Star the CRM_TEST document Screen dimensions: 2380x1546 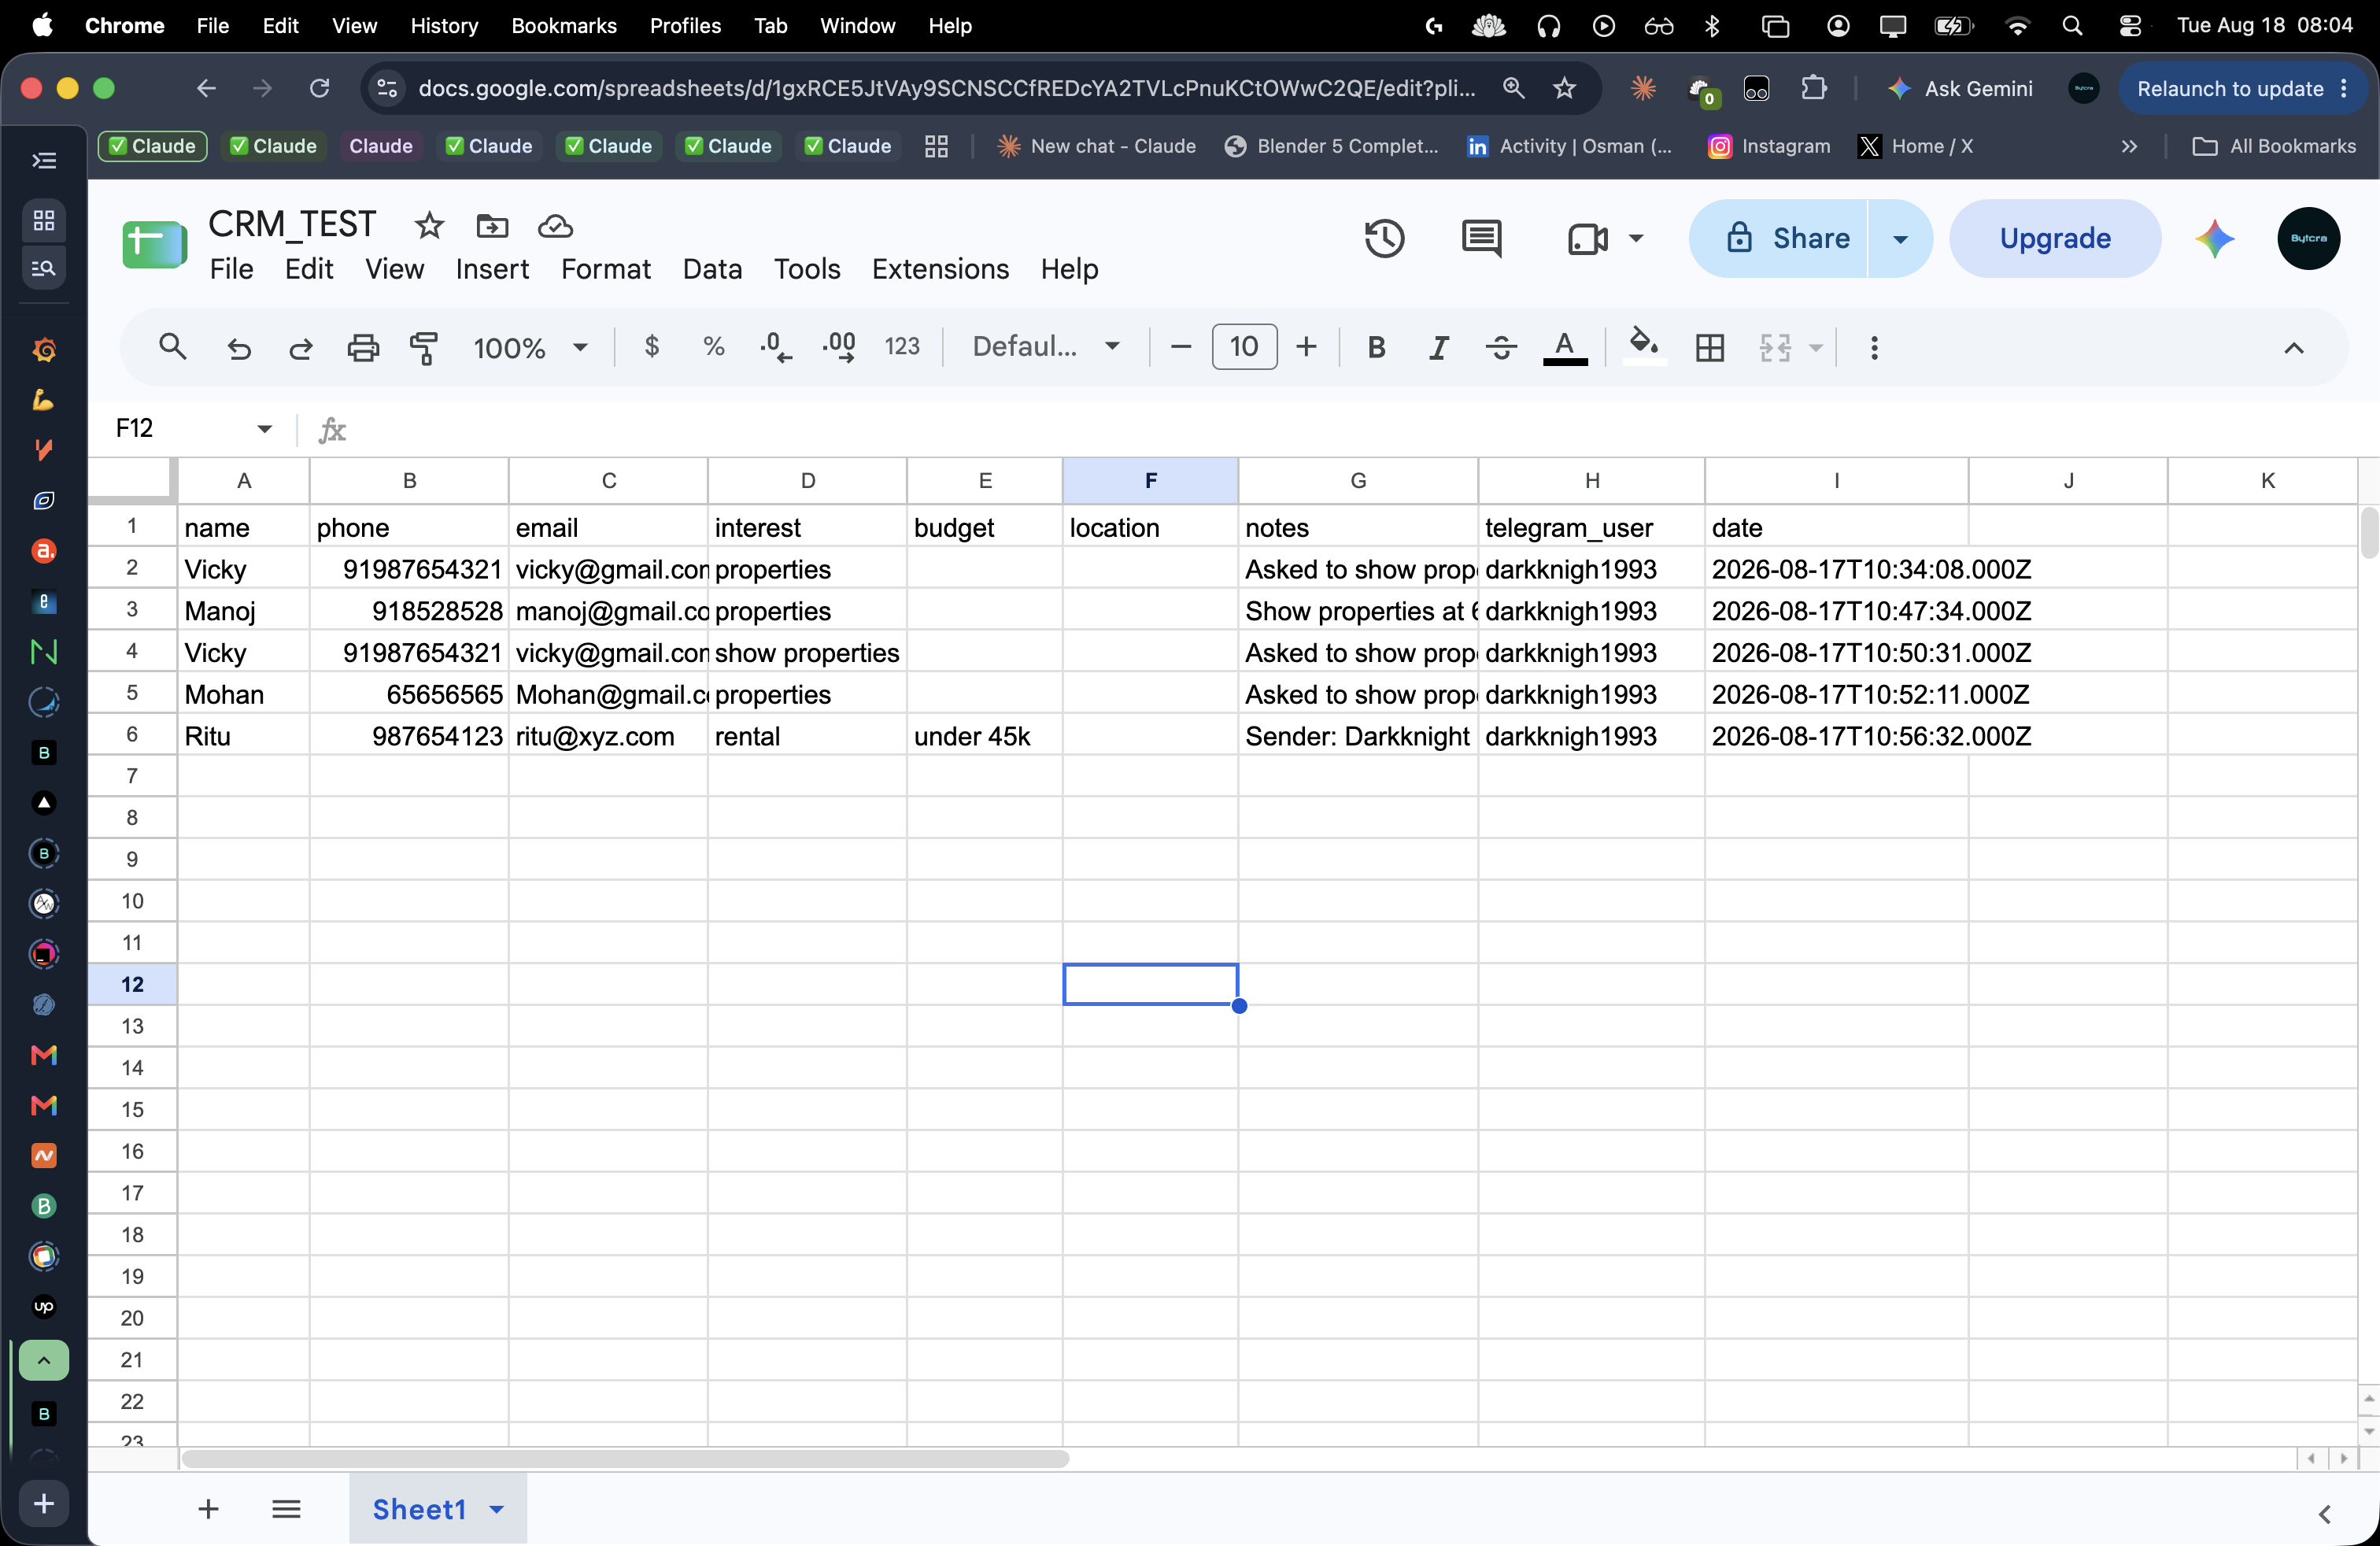click(x=429, y=226)
